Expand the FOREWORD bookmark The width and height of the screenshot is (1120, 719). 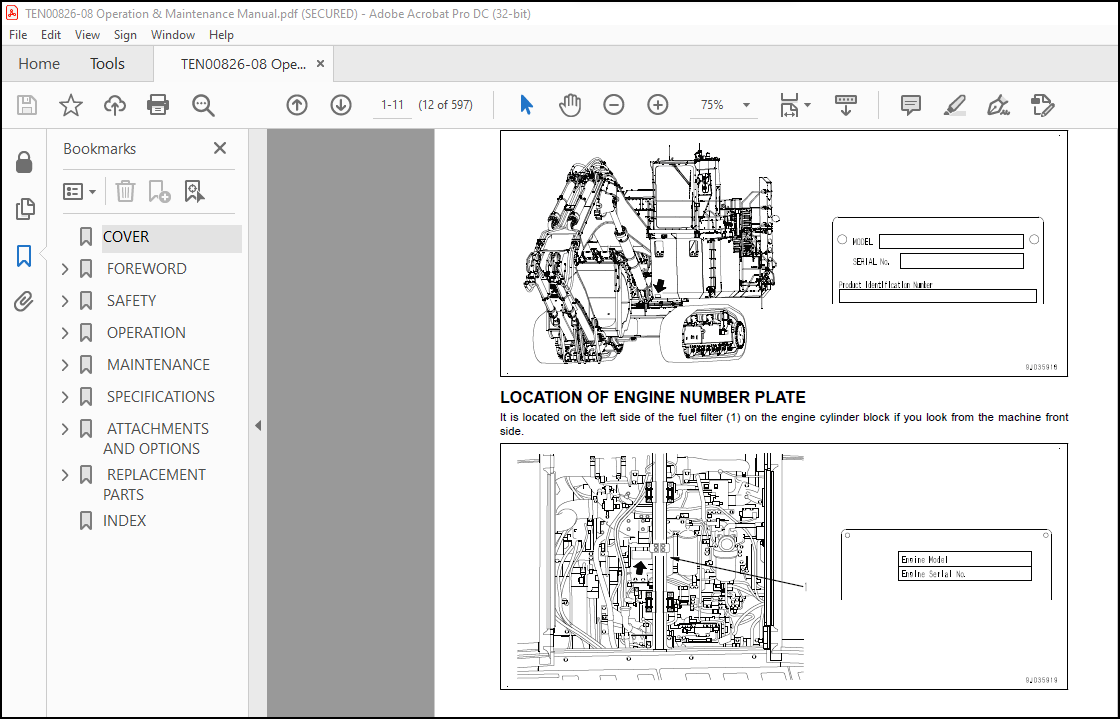65,269
